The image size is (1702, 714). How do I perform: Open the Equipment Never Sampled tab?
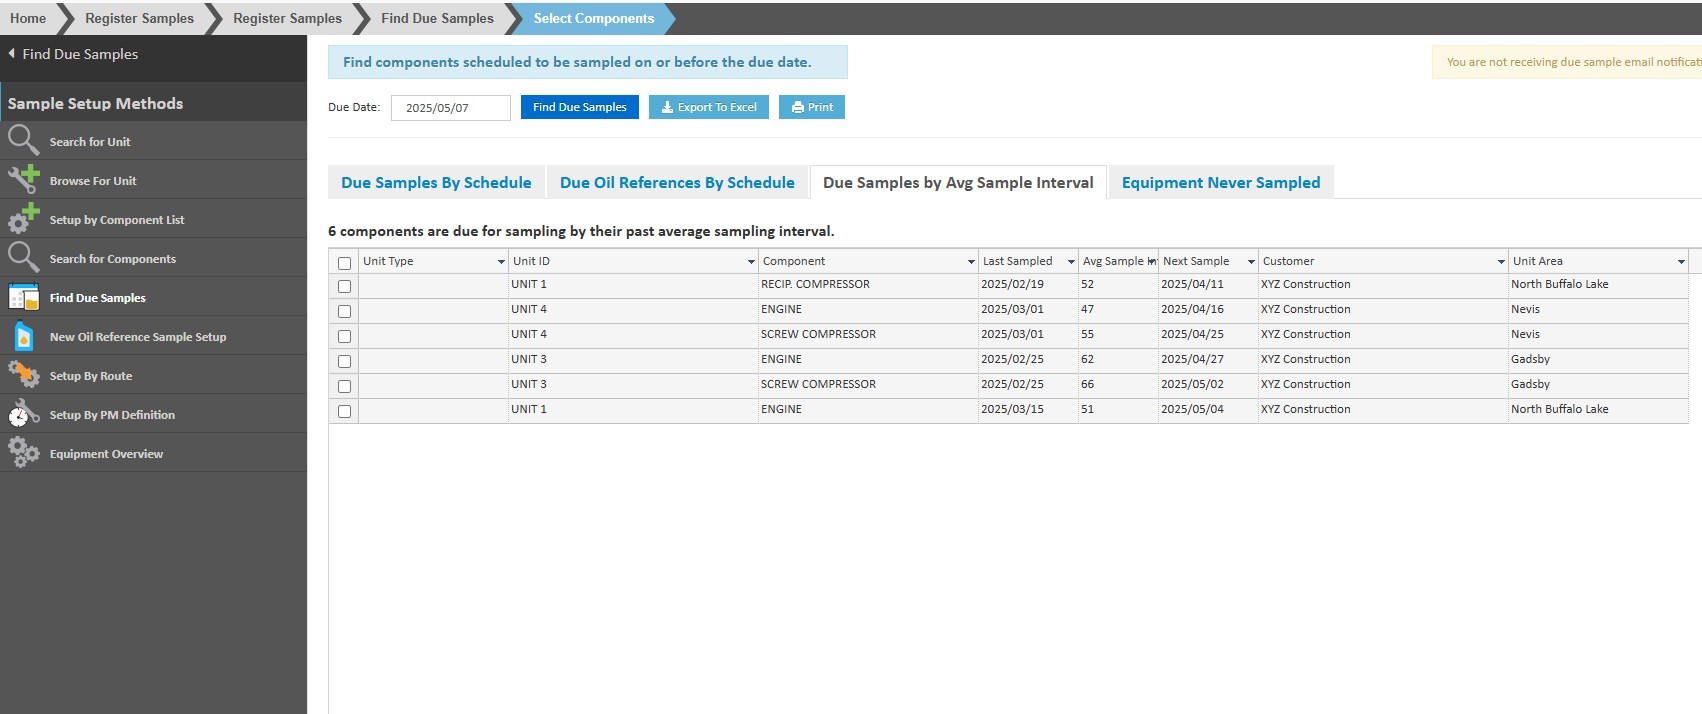1220,183
